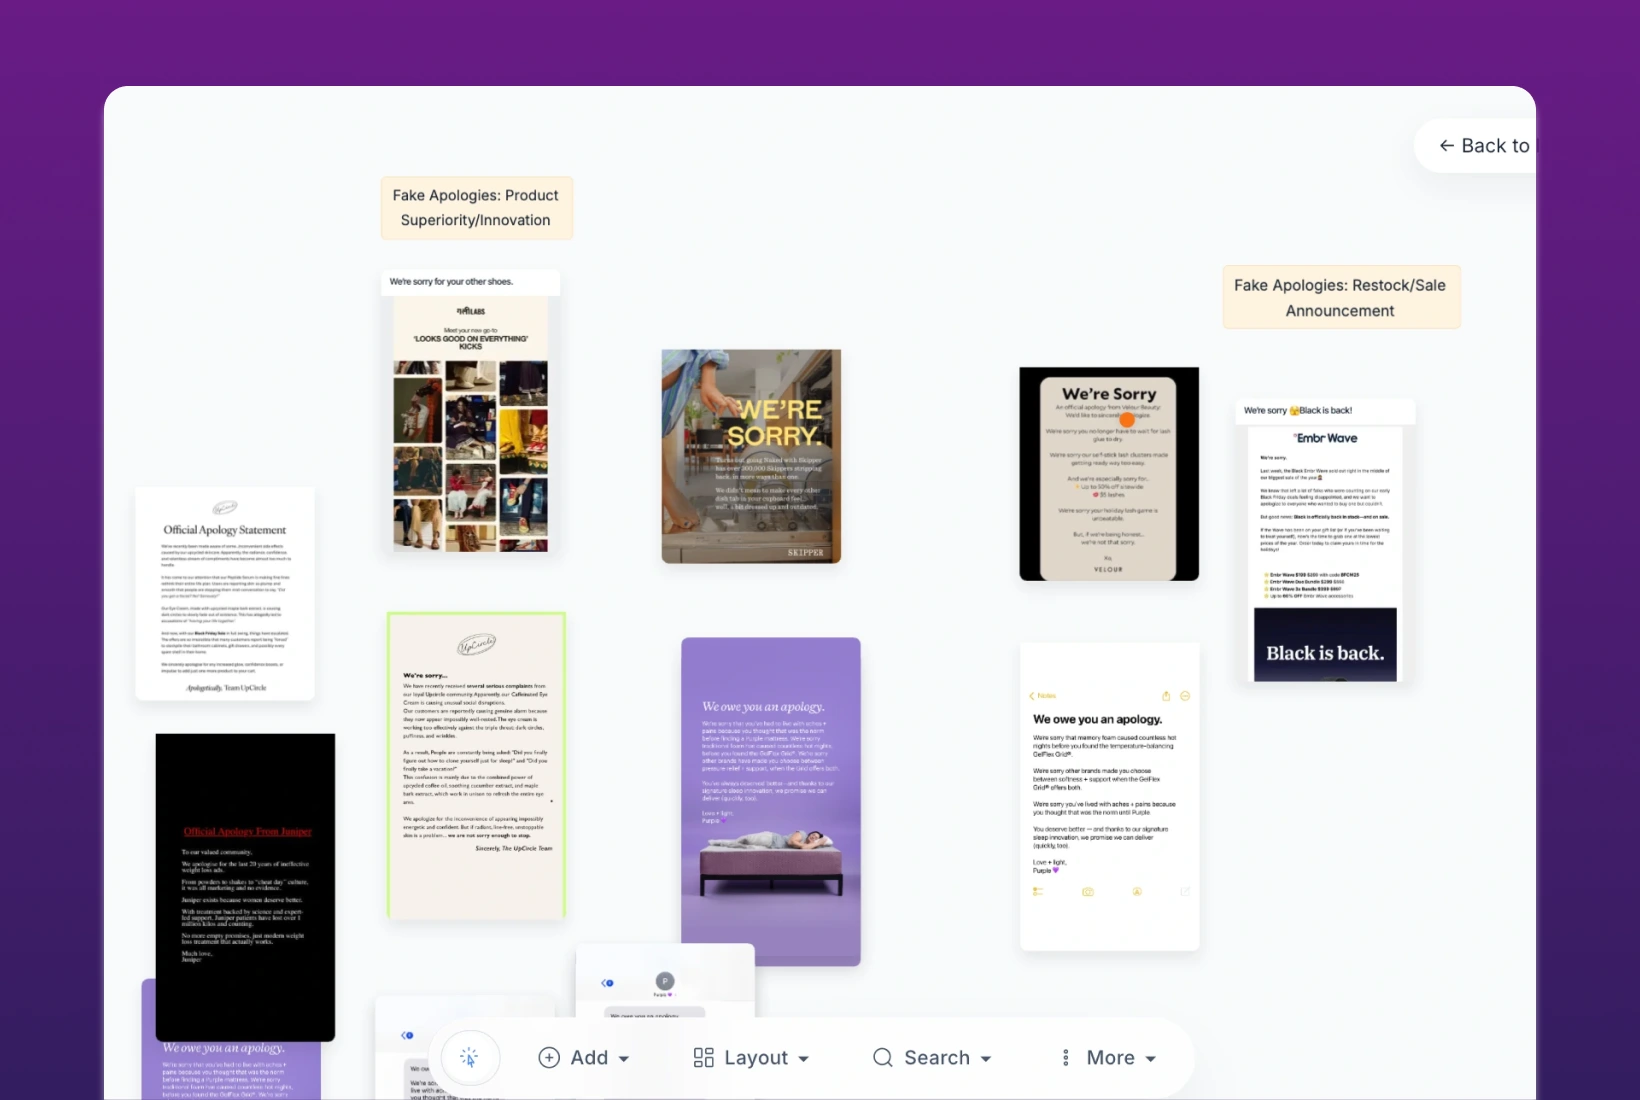Click the chat screenshot thumbnail with avatar
This screenshot has height=1100, width=1640.
[665, 981]
